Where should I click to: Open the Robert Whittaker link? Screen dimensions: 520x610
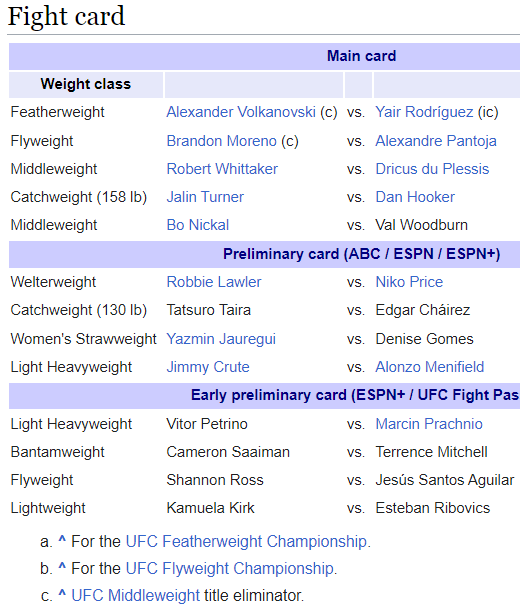coord(222,169)
